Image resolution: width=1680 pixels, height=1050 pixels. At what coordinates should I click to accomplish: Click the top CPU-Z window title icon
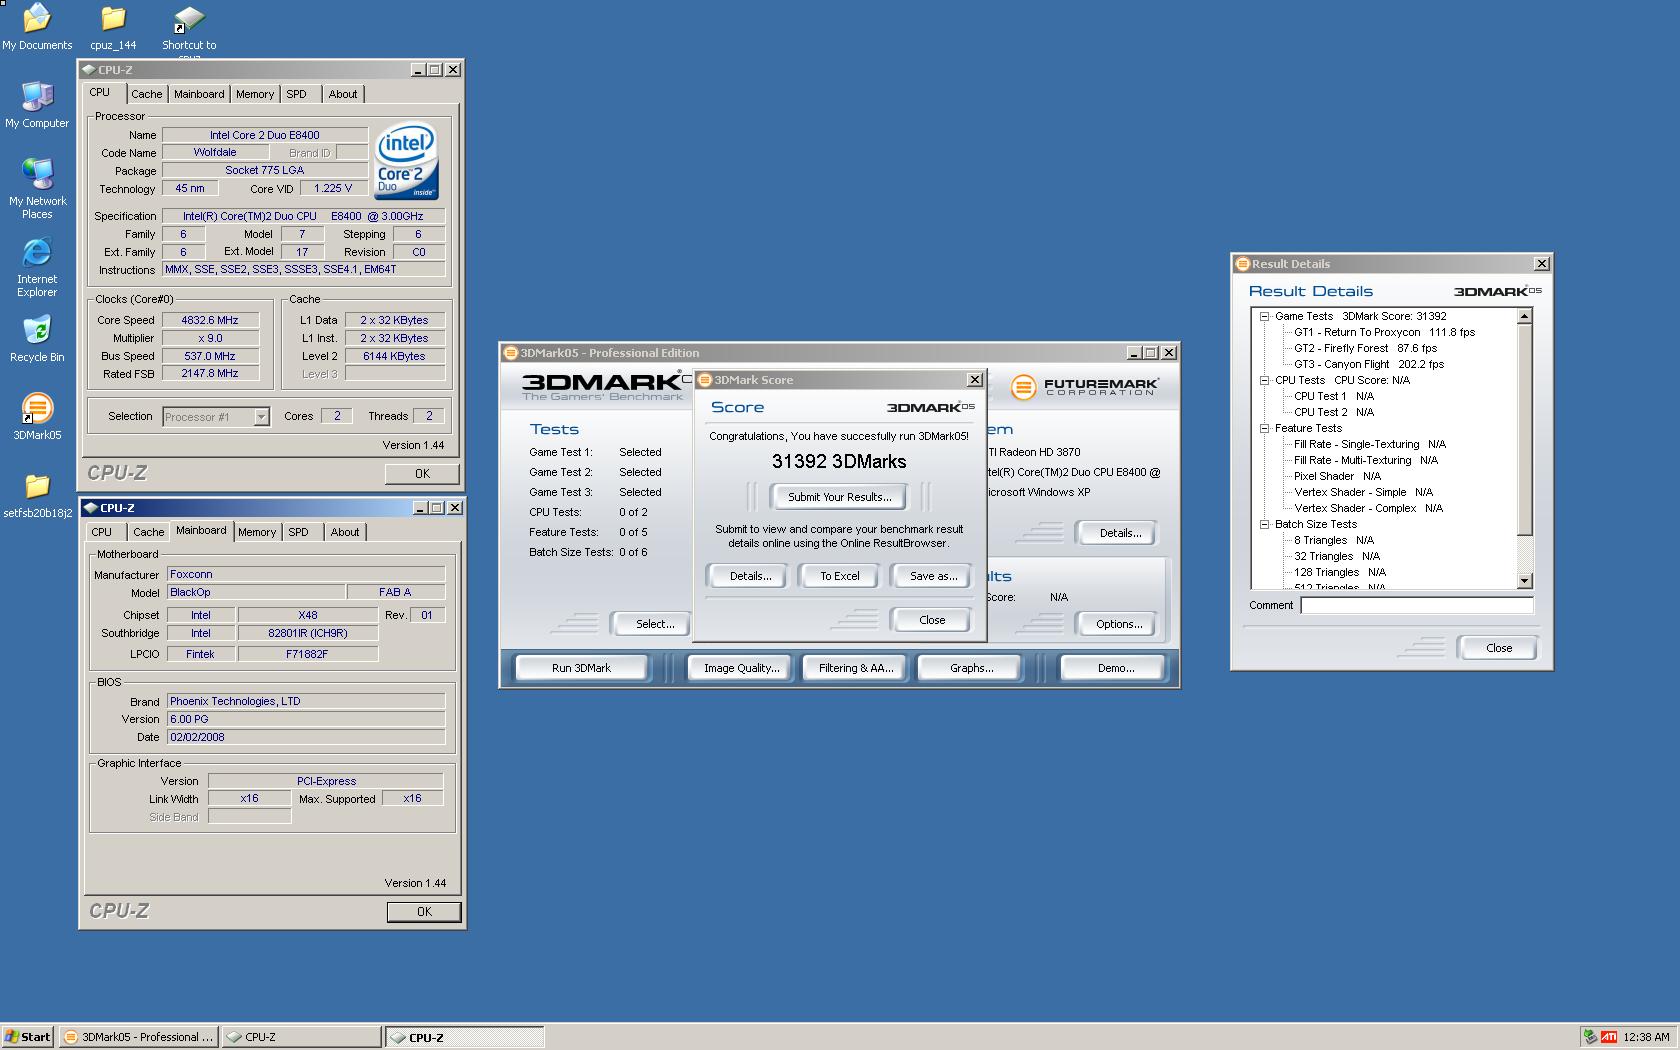[89, 70]
